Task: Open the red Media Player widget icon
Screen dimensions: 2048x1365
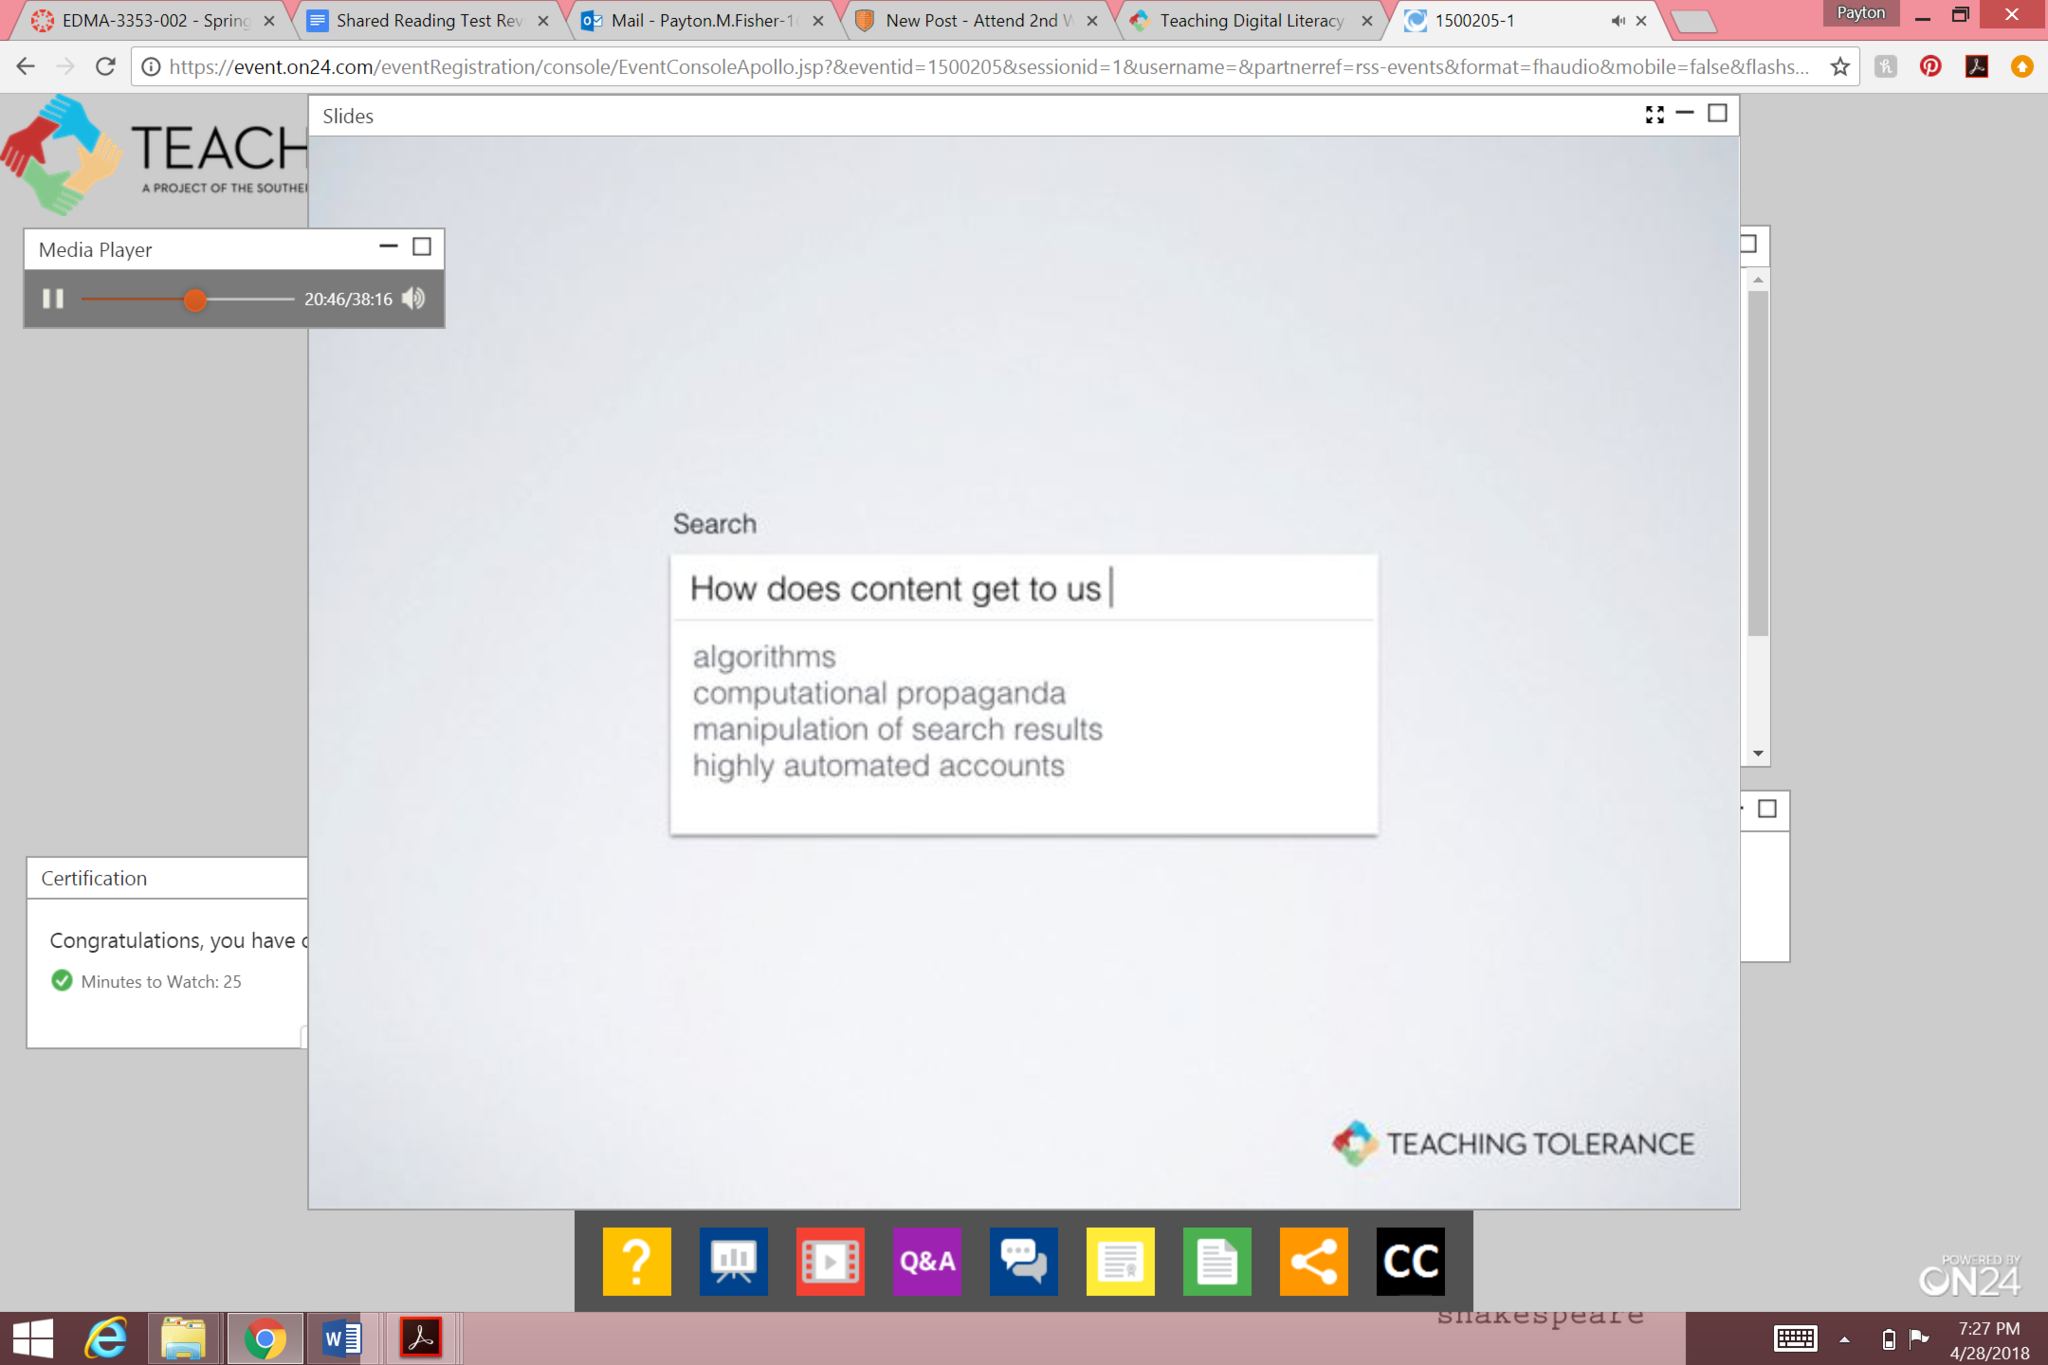Action: [830, 1261]
